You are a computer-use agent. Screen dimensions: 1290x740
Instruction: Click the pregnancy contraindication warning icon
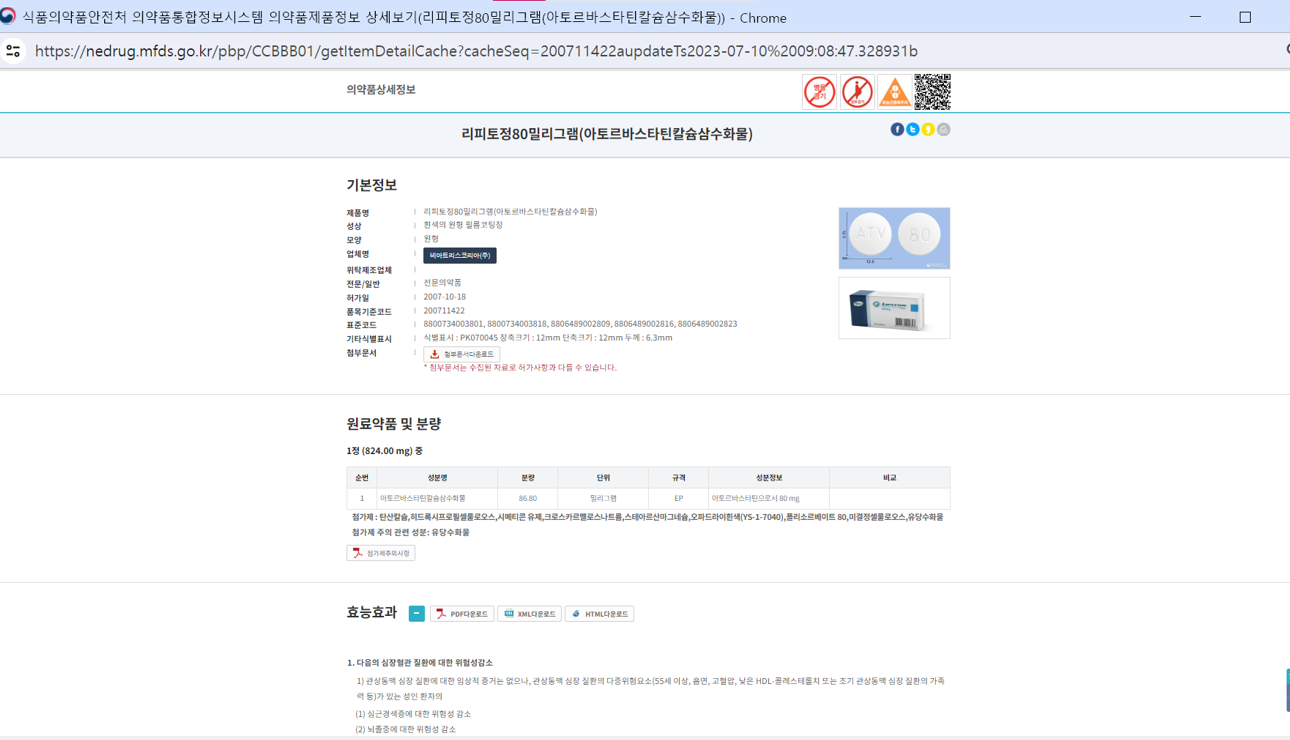coord(857,92)
